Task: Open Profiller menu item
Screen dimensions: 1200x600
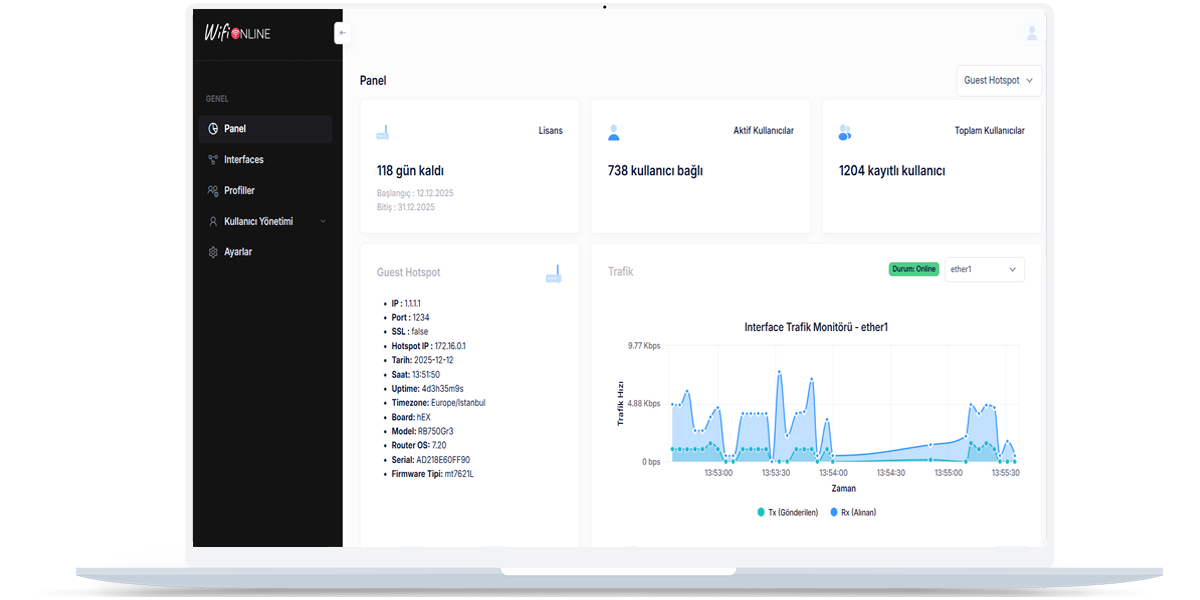Action: [239, 191]
